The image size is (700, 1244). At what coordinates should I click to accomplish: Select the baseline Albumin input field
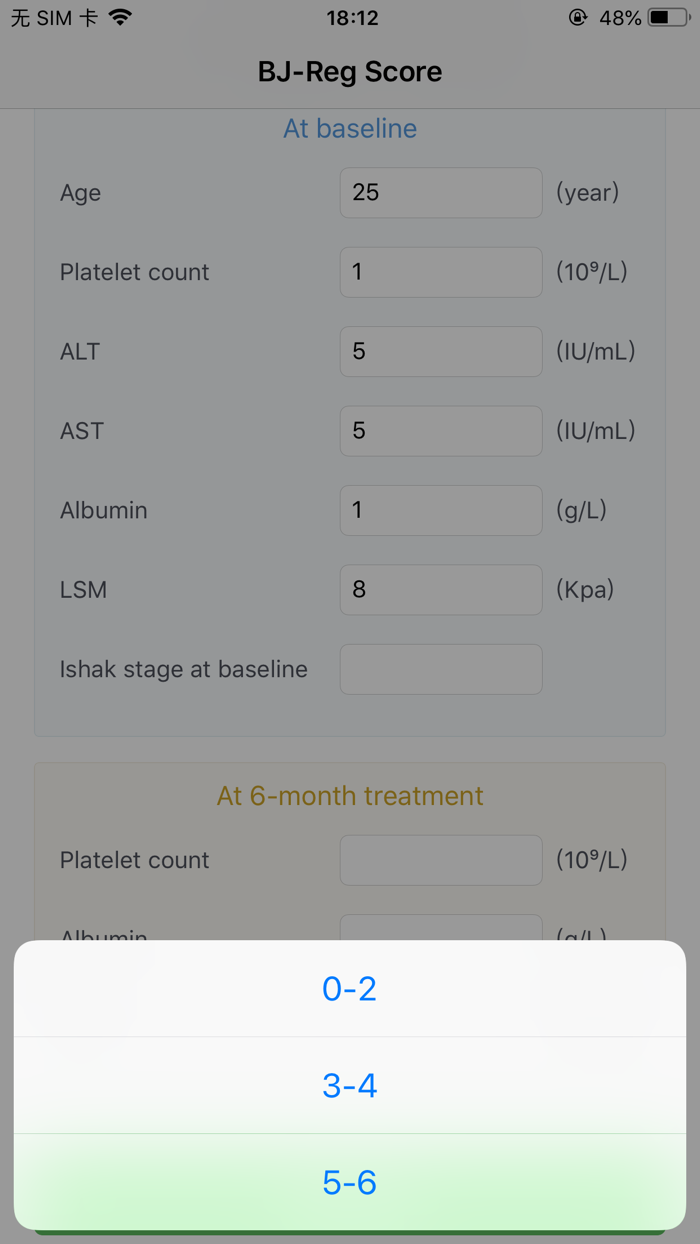coord(440,510)
